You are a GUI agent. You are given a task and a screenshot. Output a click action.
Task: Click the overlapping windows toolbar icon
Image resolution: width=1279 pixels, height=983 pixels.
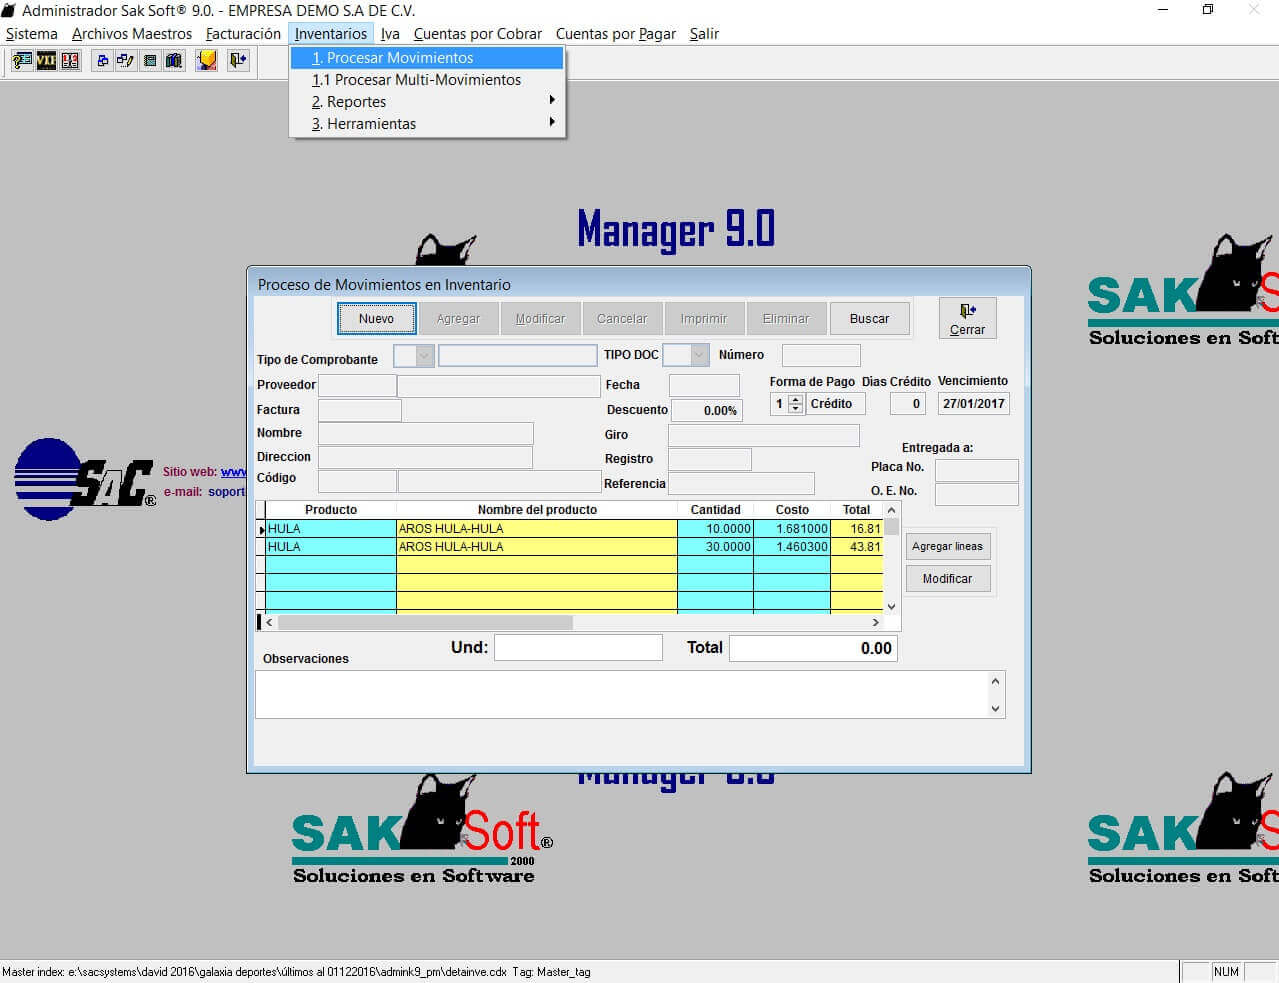pyautogui.click(x=102, y=61)
